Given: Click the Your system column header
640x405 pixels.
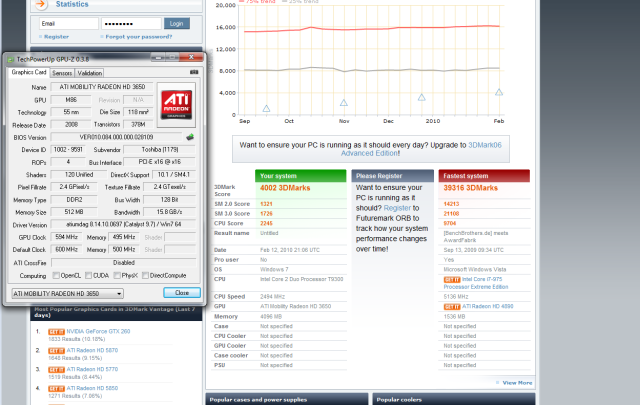Looking at the screenshot, I should 300,176.
